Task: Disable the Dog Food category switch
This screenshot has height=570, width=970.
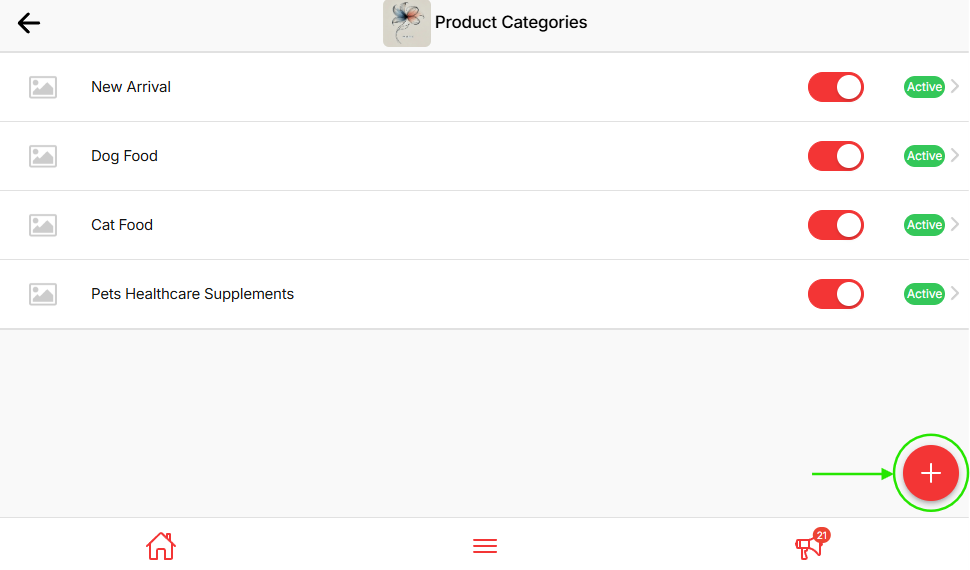Action: click(835, 156)
